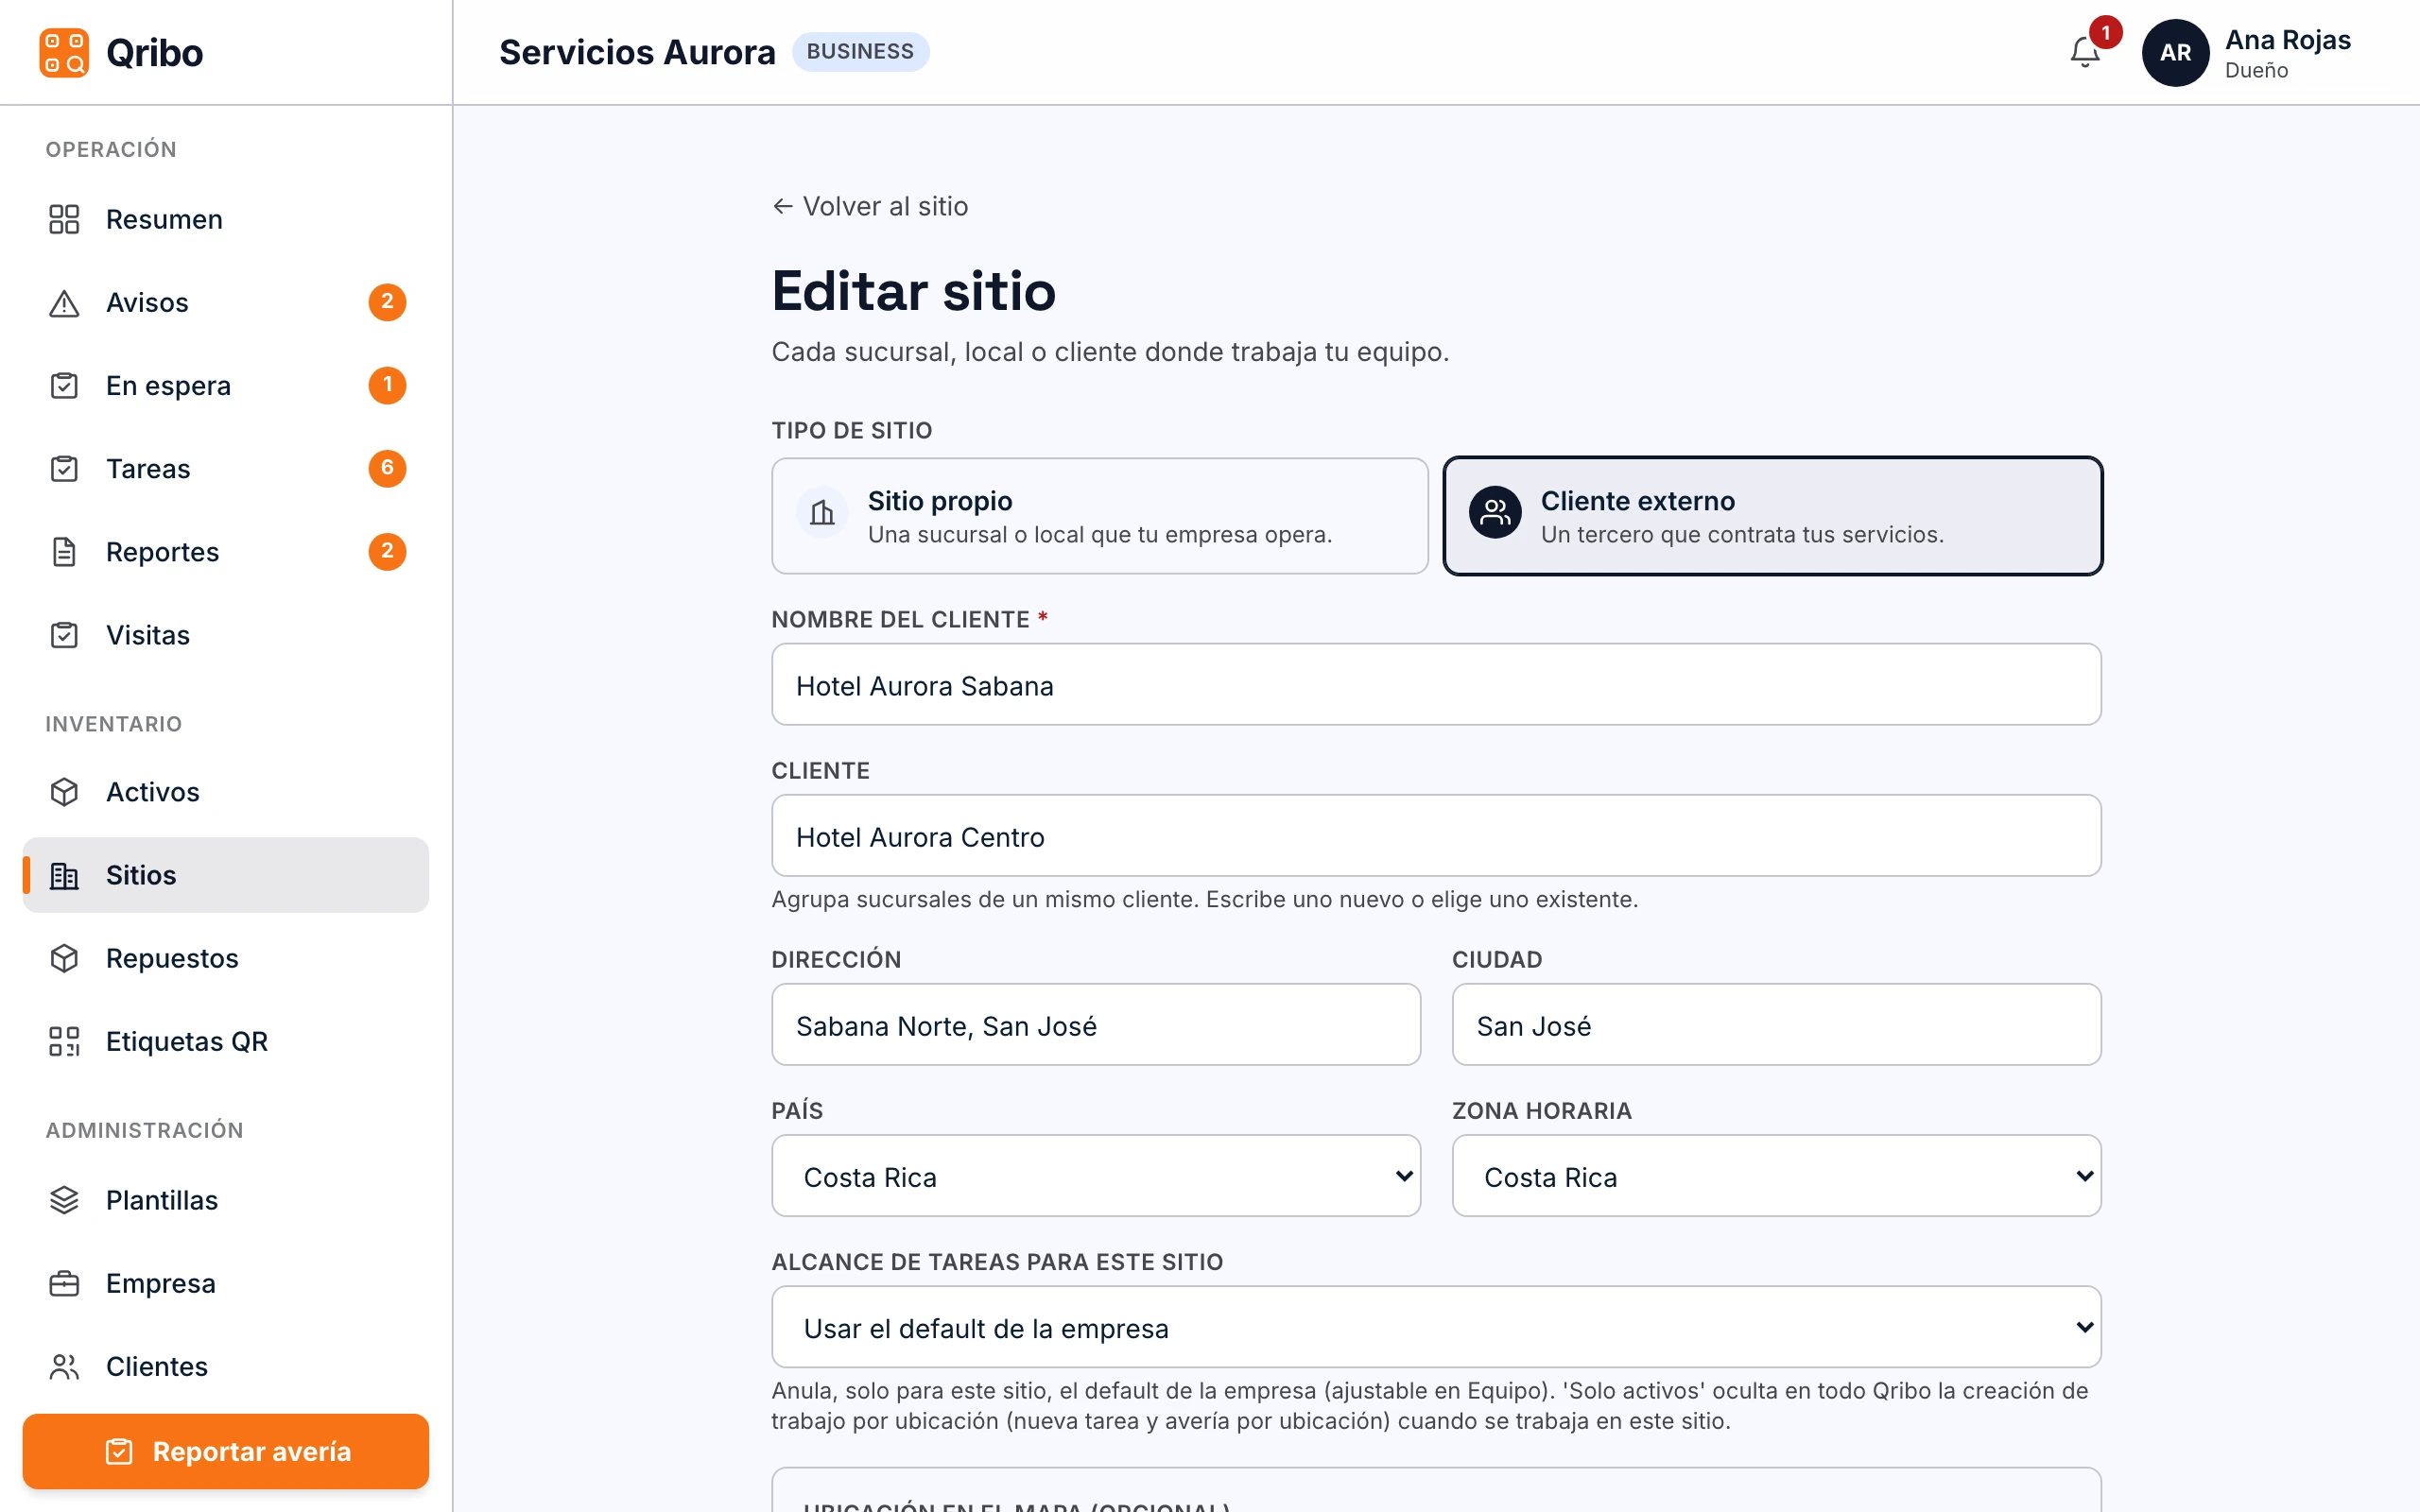Click the Nombre del cliente field
2420x1512 pixels.
tap(1436, 684)
